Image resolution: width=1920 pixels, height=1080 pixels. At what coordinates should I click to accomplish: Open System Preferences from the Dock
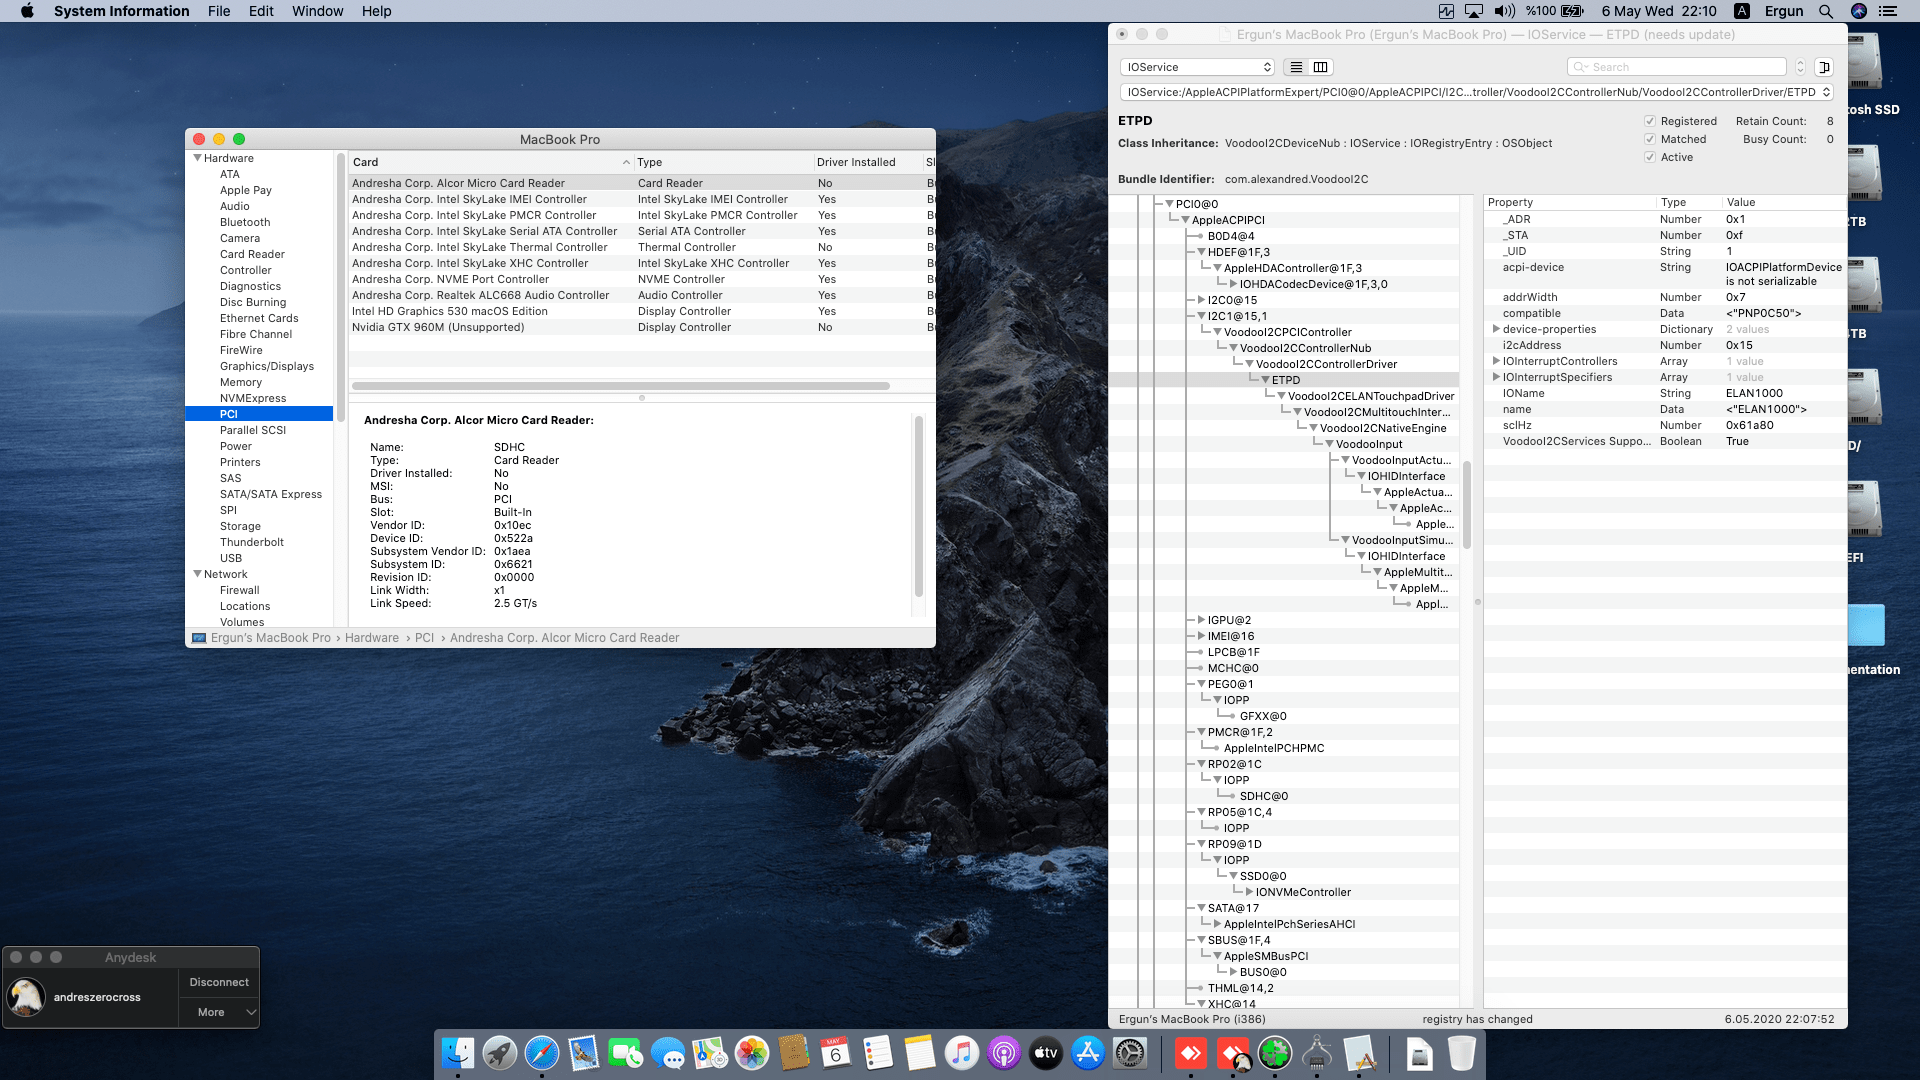[1130, 1053]
